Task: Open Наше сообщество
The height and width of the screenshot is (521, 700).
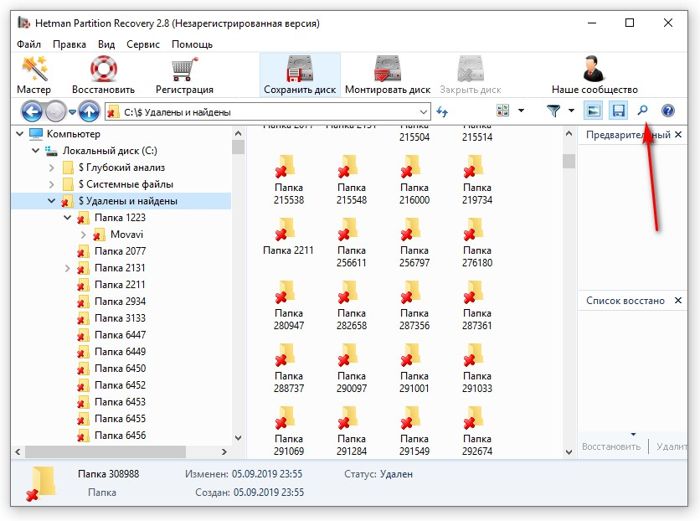Action: 594,75
